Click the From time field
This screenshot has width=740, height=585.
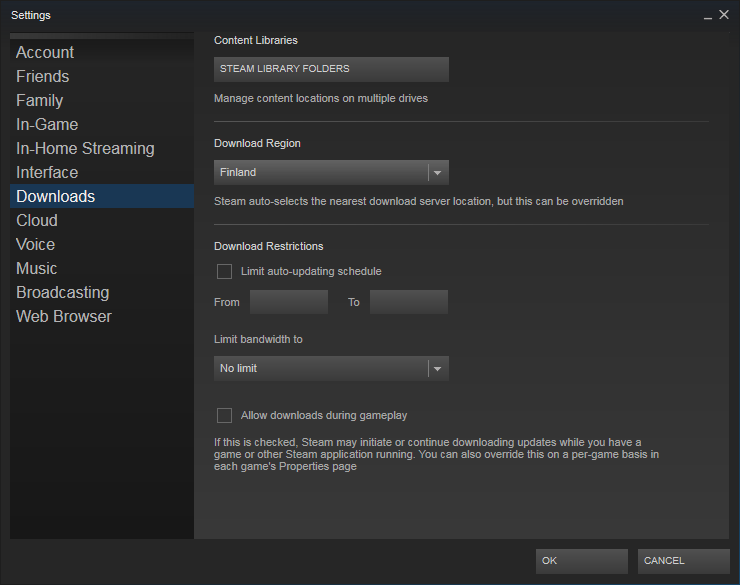(289, 302)
